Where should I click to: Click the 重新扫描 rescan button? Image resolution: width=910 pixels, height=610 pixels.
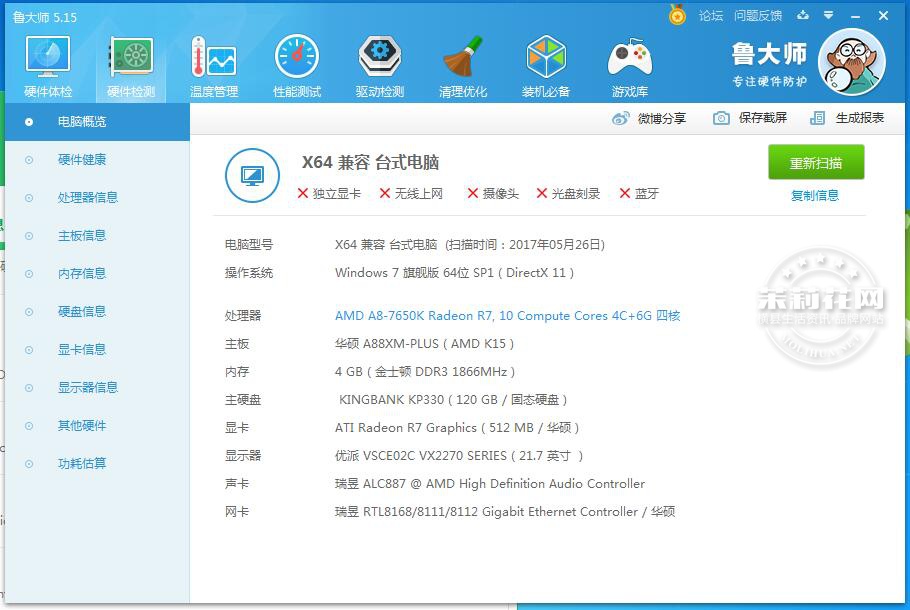pyautogui.click(x=816, y=163)
